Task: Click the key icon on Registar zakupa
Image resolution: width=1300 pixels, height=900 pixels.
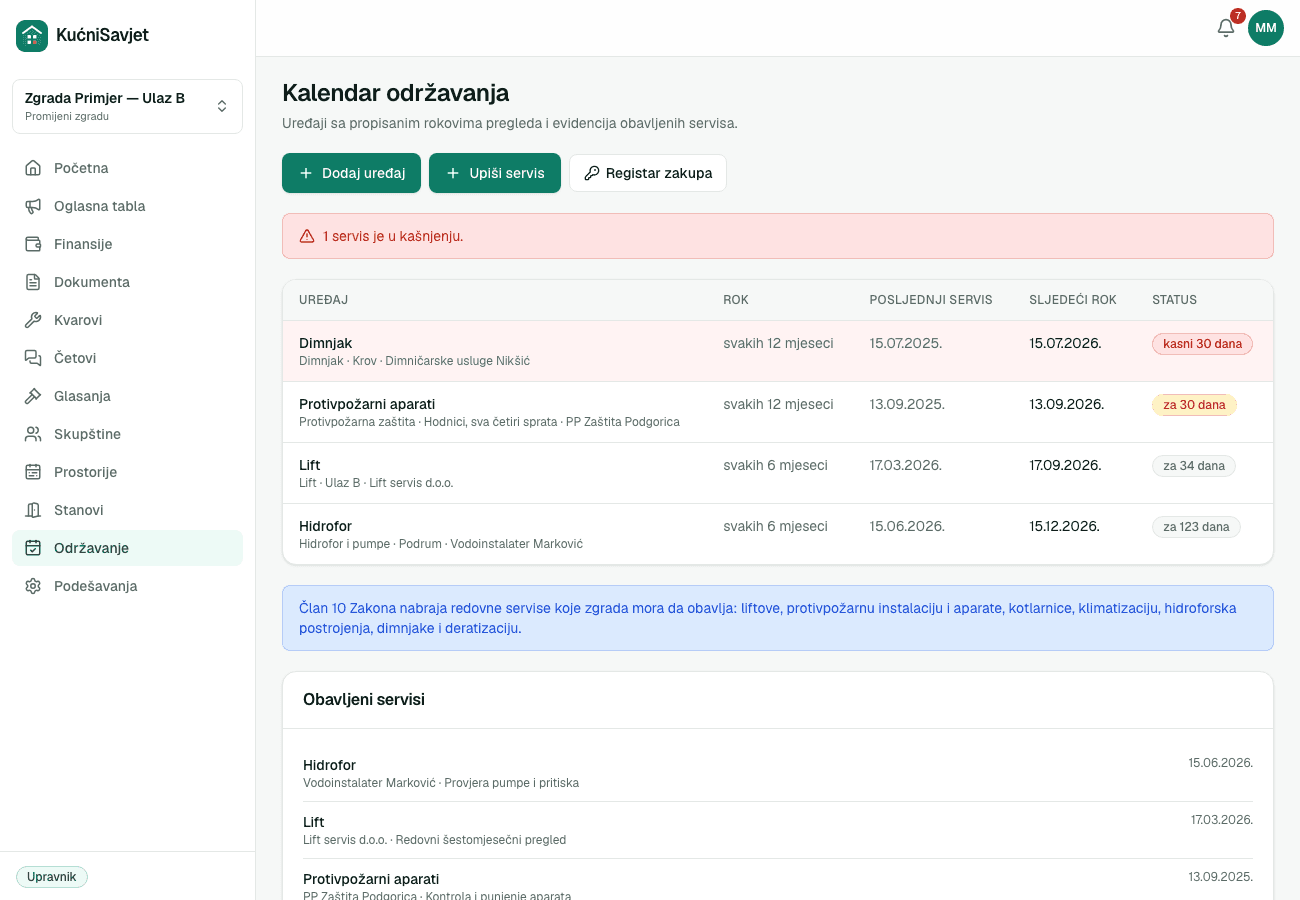Action: point(592,173)
